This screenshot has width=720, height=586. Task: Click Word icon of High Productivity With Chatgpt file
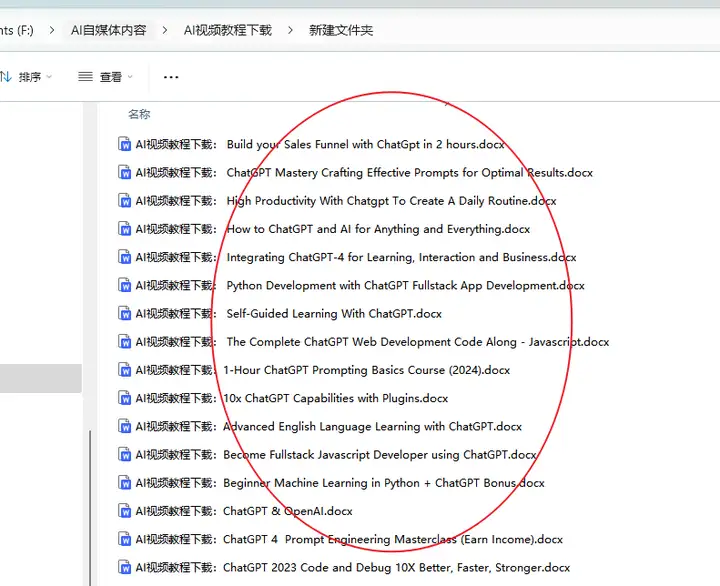[124, 201]
